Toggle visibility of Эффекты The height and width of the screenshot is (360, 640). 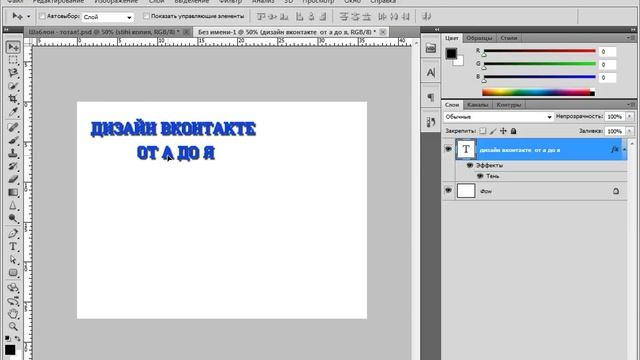click(469, 165)
